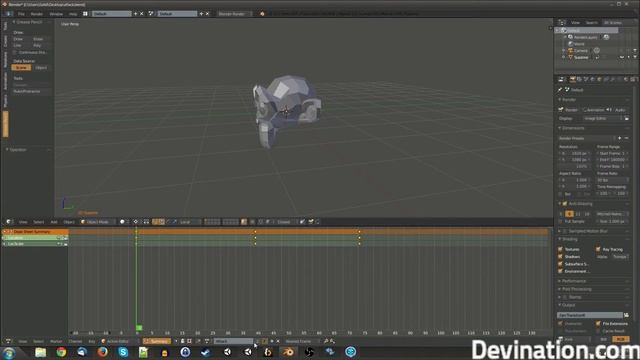640x360 pixels.
Task: Open Skype from taskbar
Action: pos(123,352)
